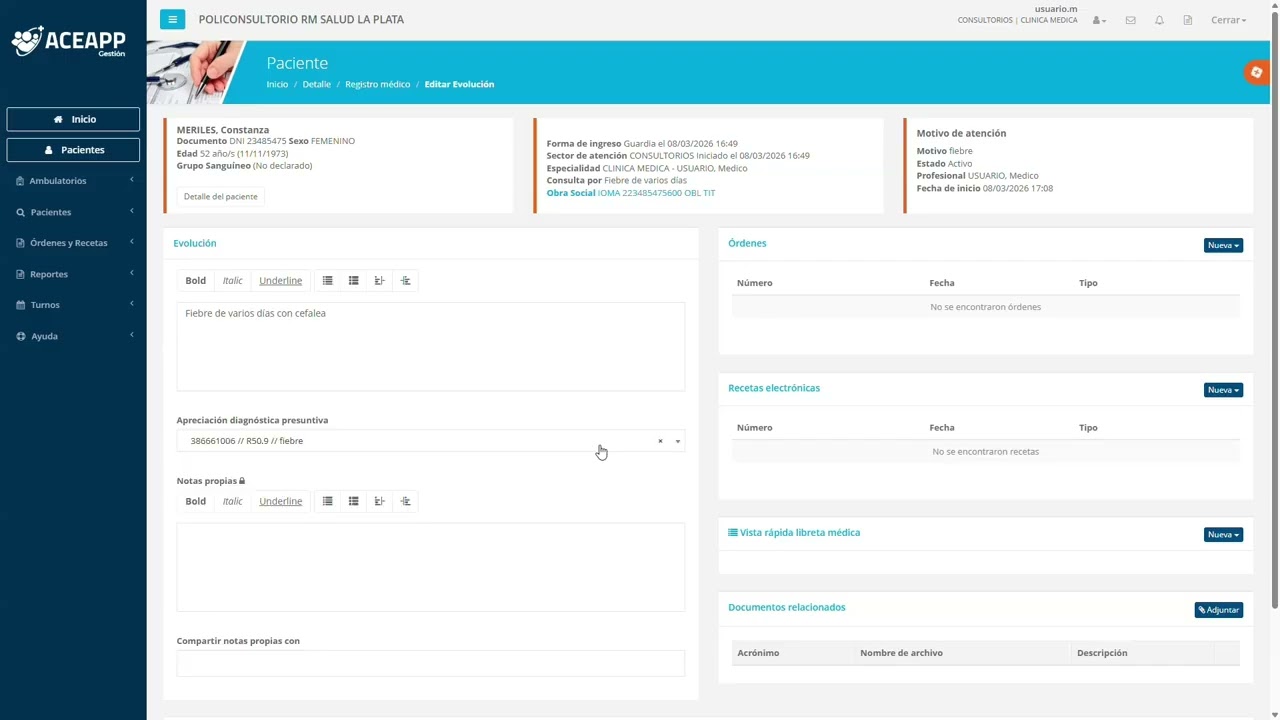Image resolution: width=1280 pixels, height=720 pixels.
Task: Toggle Bold in Evolución editor
Action: [196, 281]
